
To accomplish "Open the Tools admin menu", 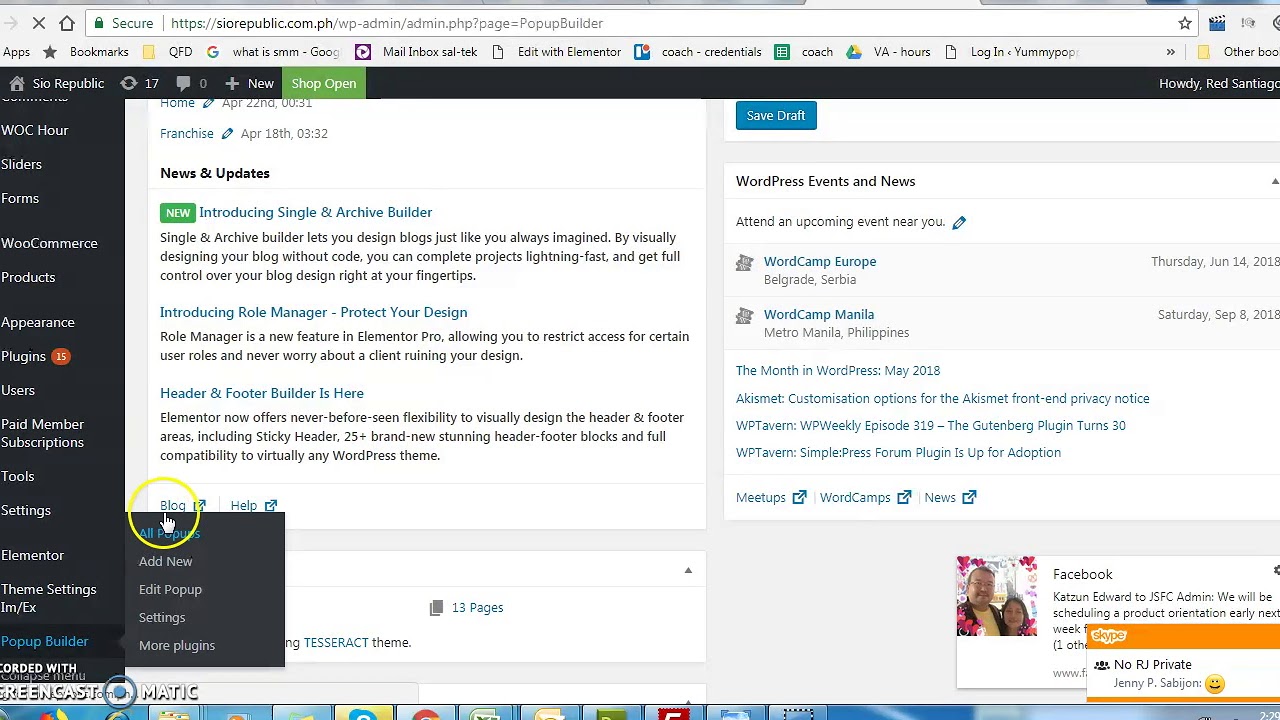I will [x=18, y=476].
